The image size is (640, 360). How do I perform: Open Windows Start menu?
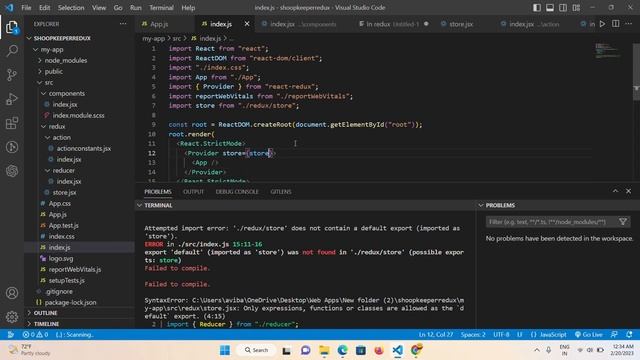(225, 350)
